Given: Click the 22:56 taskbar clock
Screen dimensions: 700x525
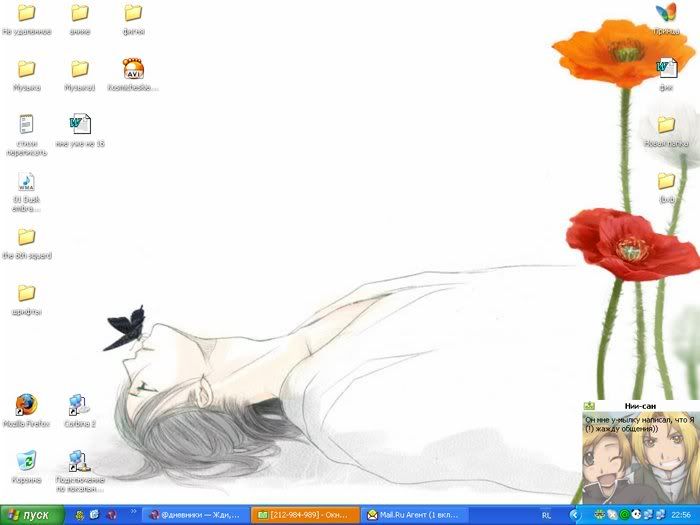Looking at the screenshot, I should (x=681, y=515).
